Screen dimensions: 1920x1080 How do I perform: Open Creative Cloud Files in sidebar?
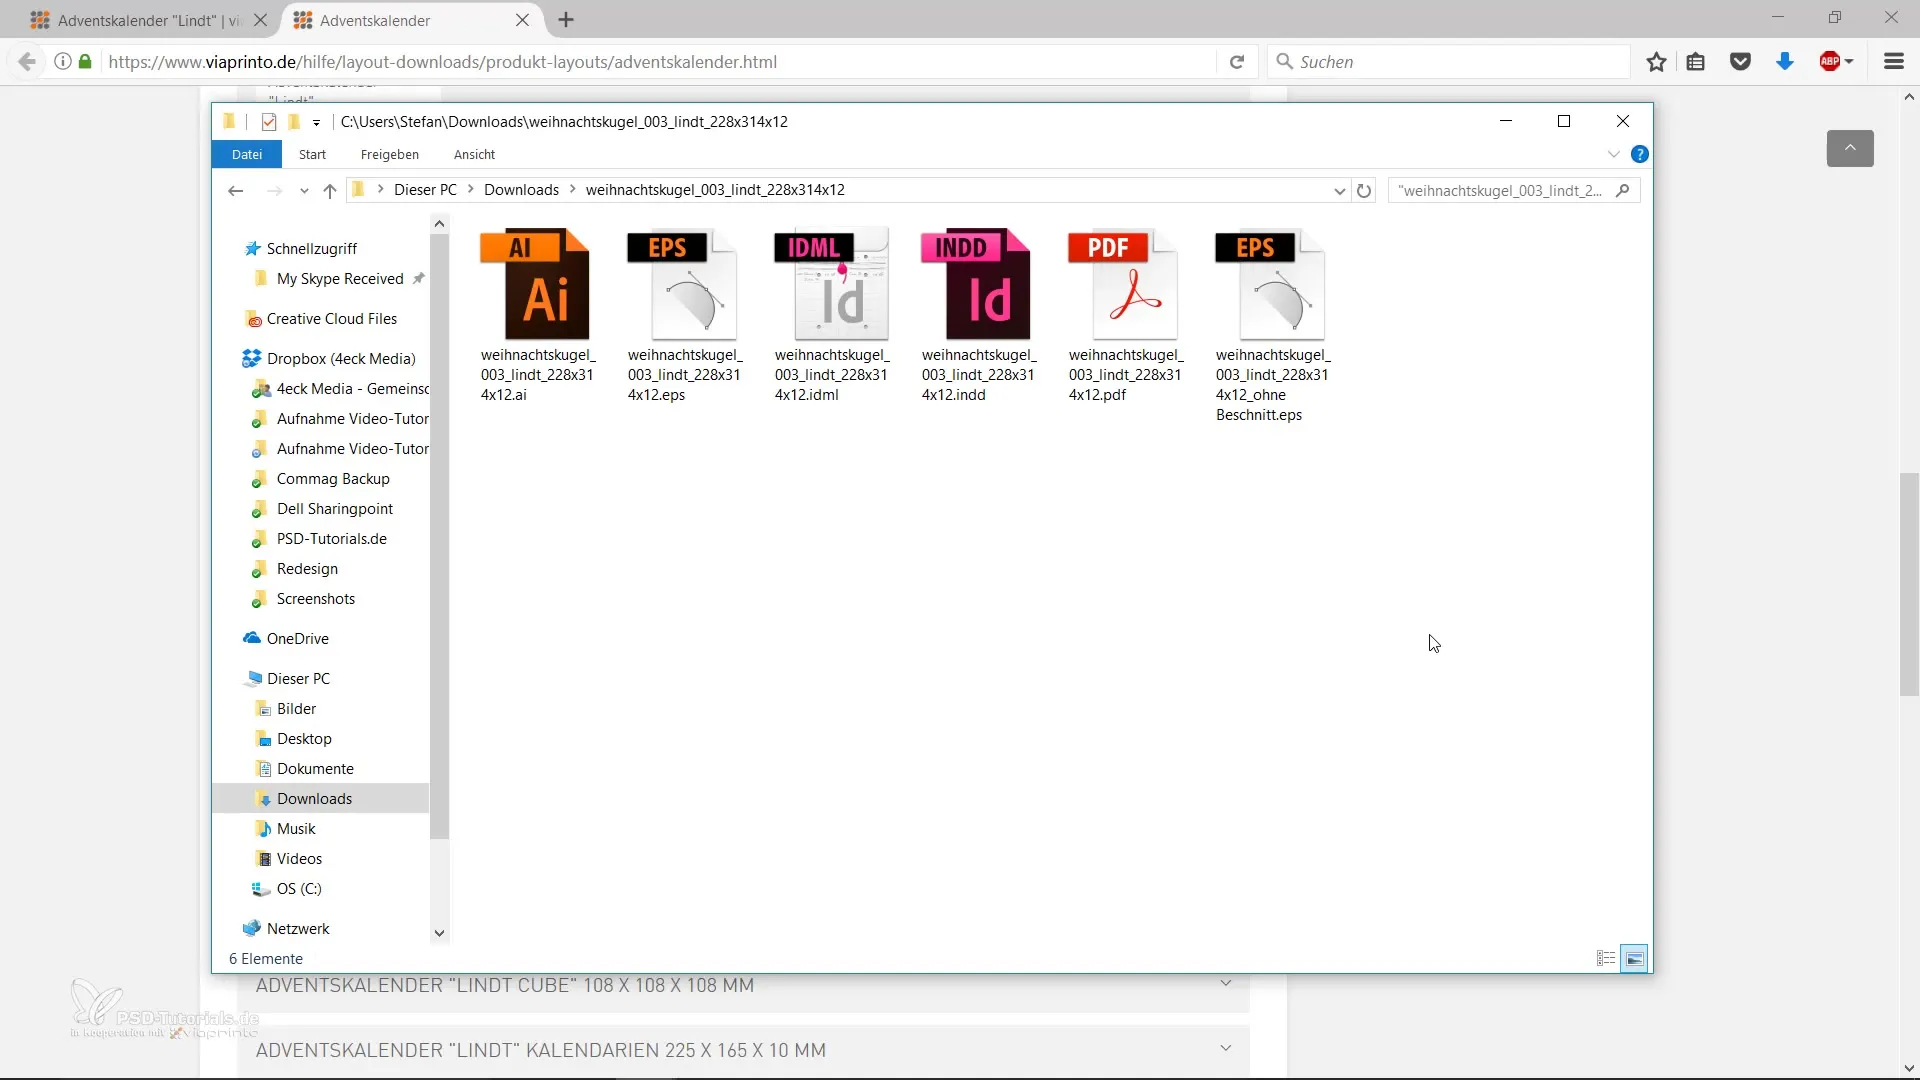[x=331, y=318]
